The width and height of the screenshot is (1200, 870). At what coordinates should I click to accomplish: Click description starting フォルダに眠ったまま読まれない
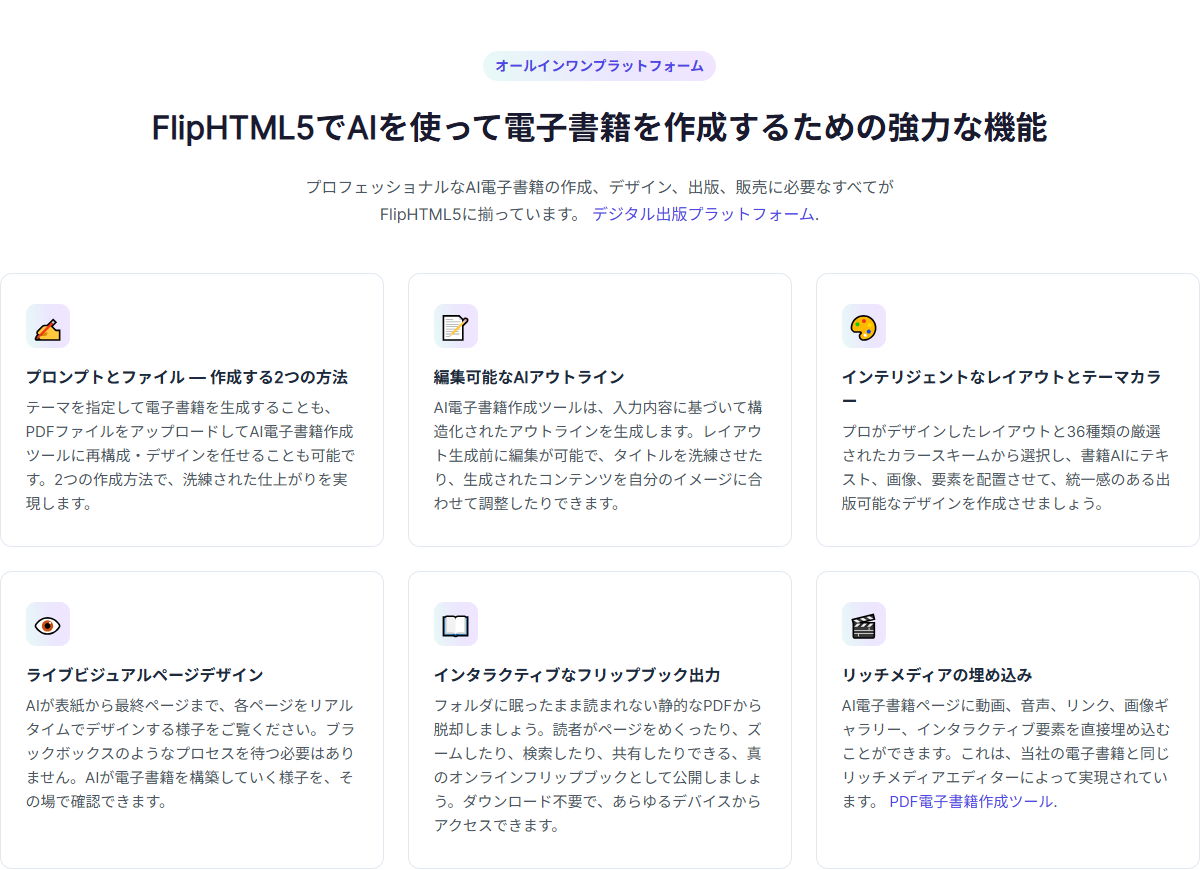[599, 765]
